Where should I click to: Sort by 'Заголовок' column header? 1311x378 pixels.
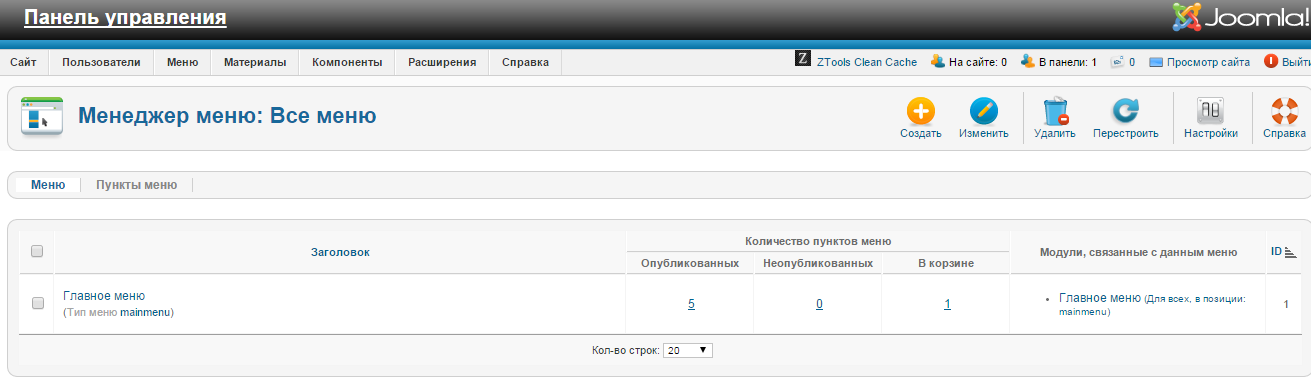point(340,252)
